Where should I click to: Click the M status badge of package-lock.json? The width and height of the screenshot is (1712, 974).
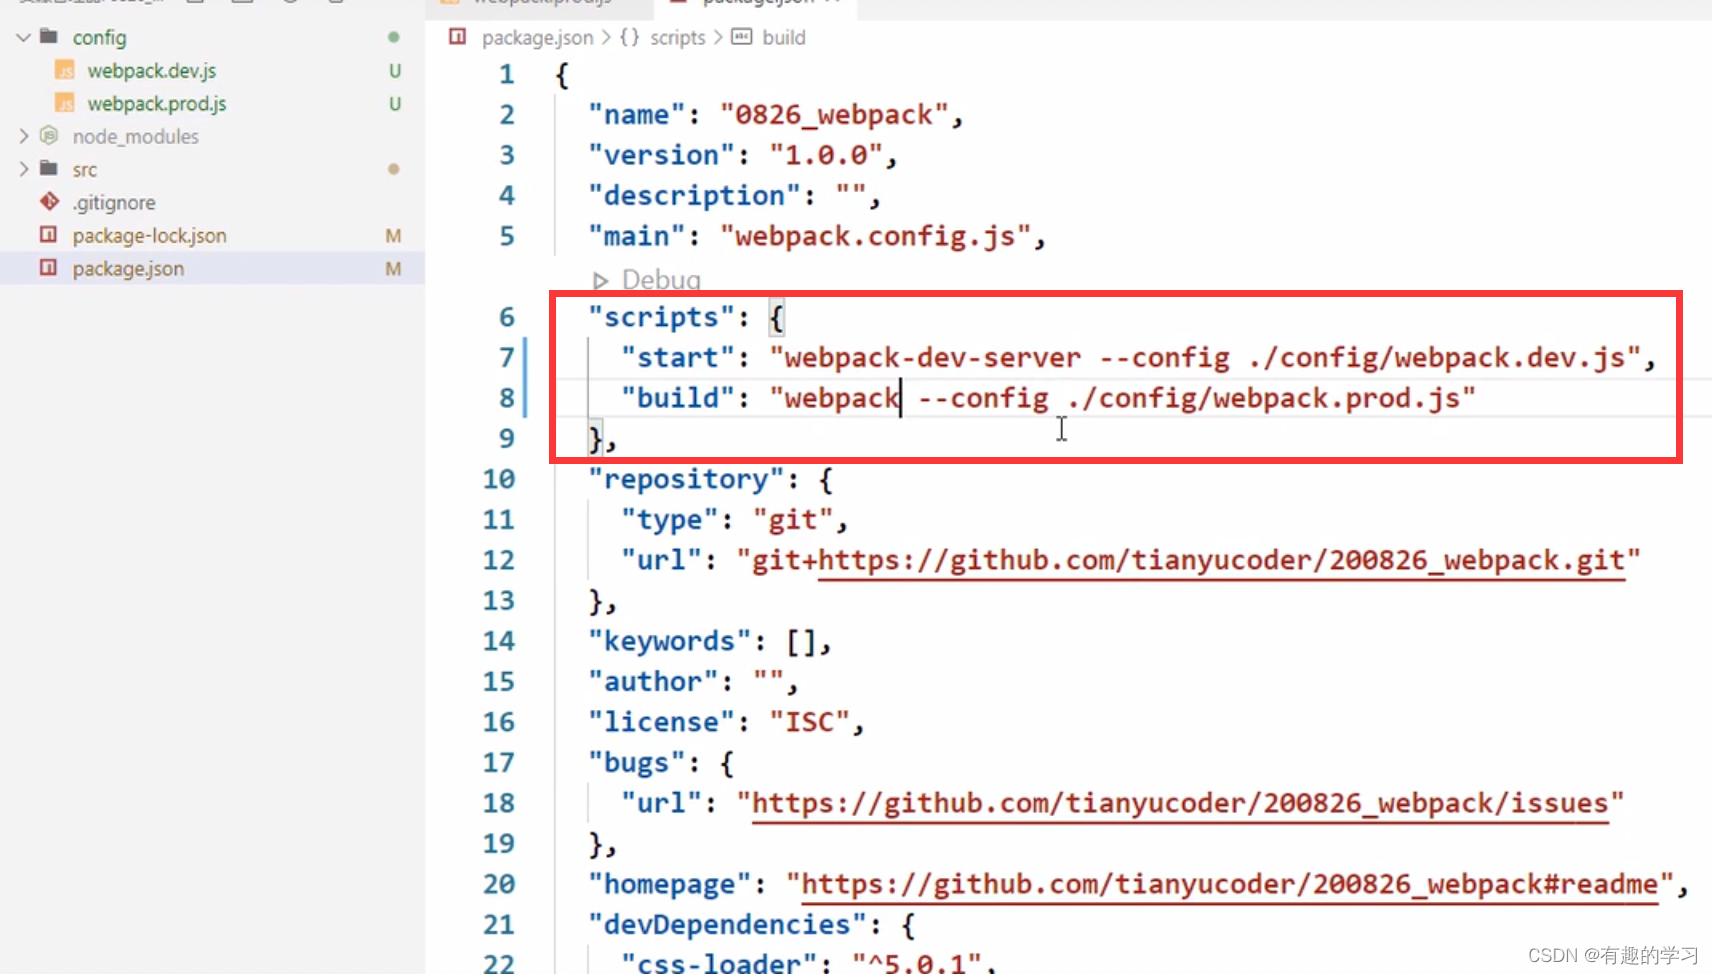[393, 236]
